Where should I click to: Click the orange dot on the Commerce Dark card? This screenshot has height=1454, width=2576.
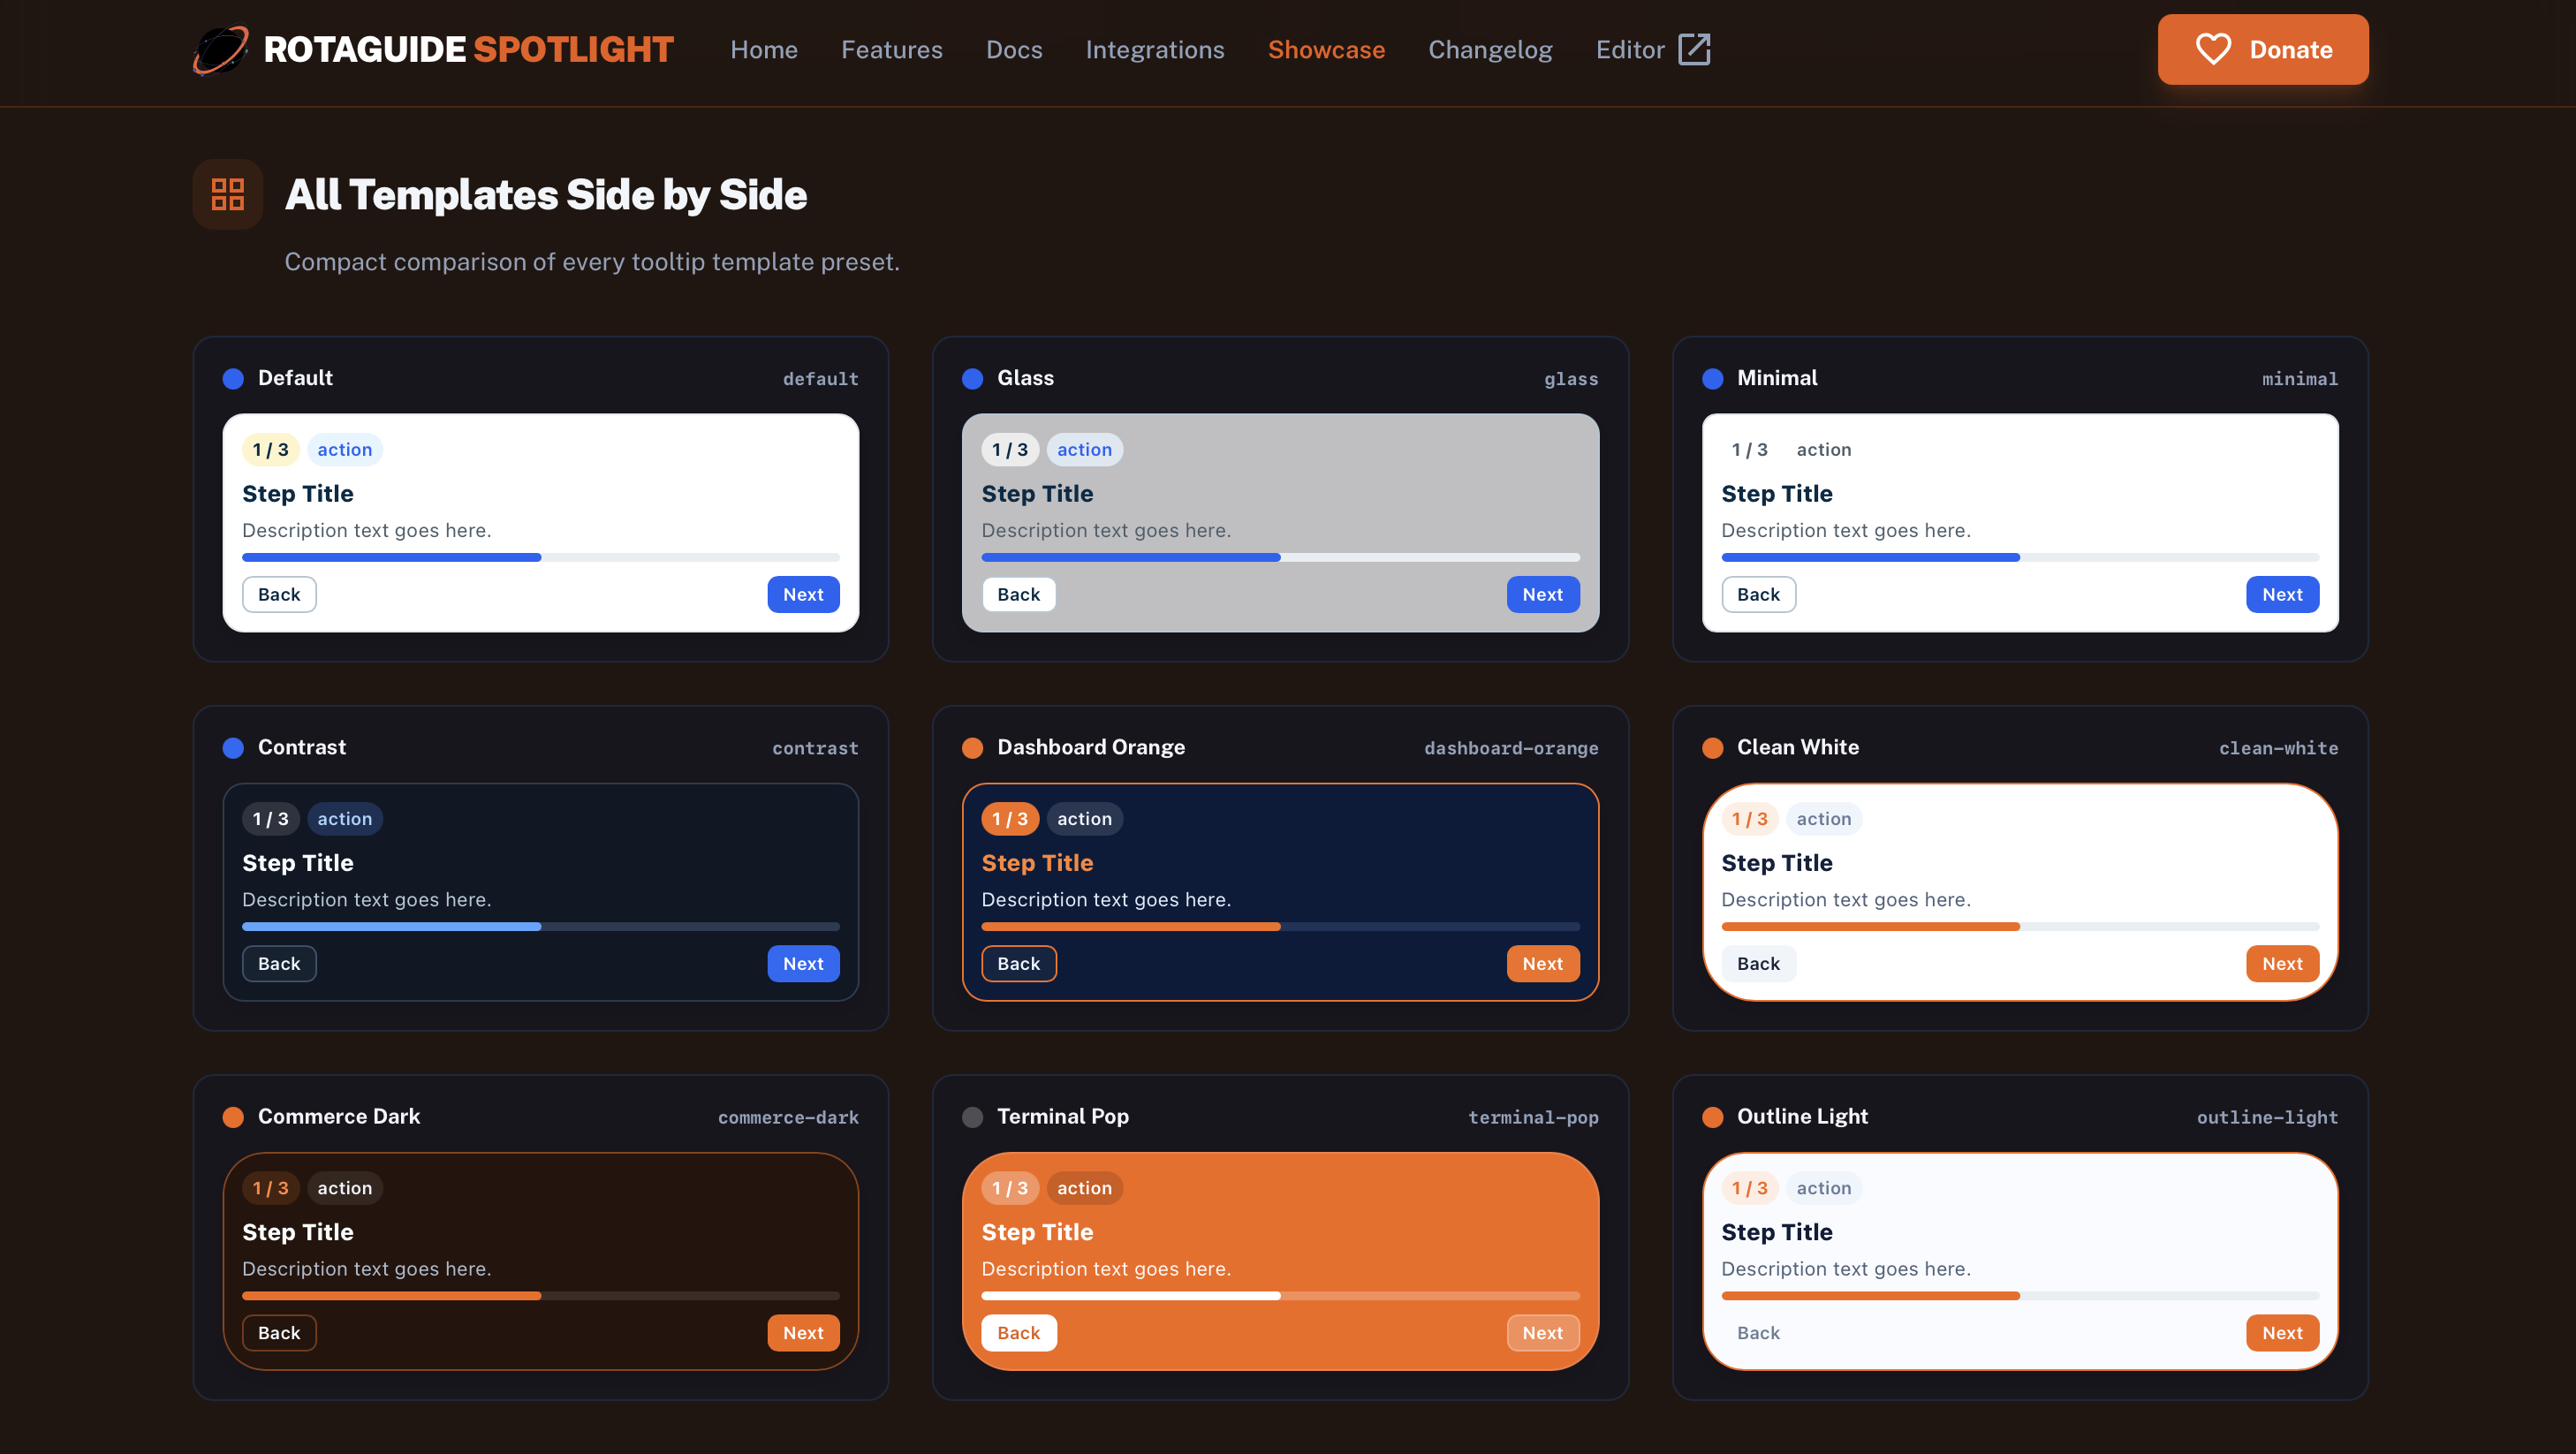[x=233, y=1117]
